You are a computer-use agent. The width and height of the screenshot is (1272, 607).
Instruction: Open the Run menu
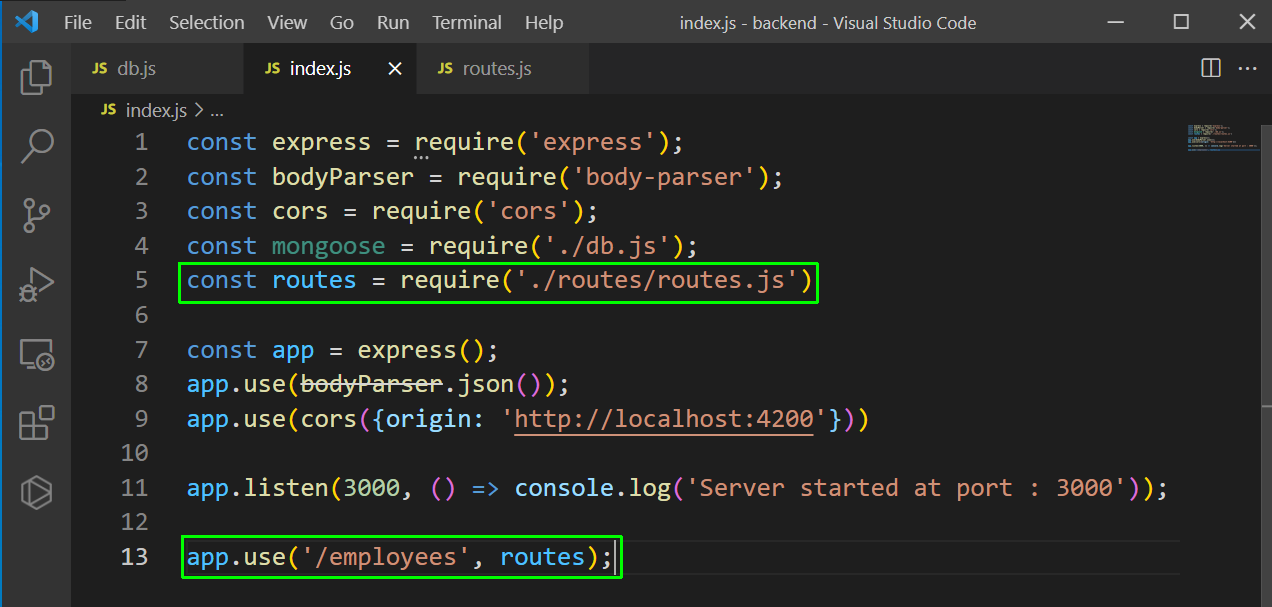393,22
